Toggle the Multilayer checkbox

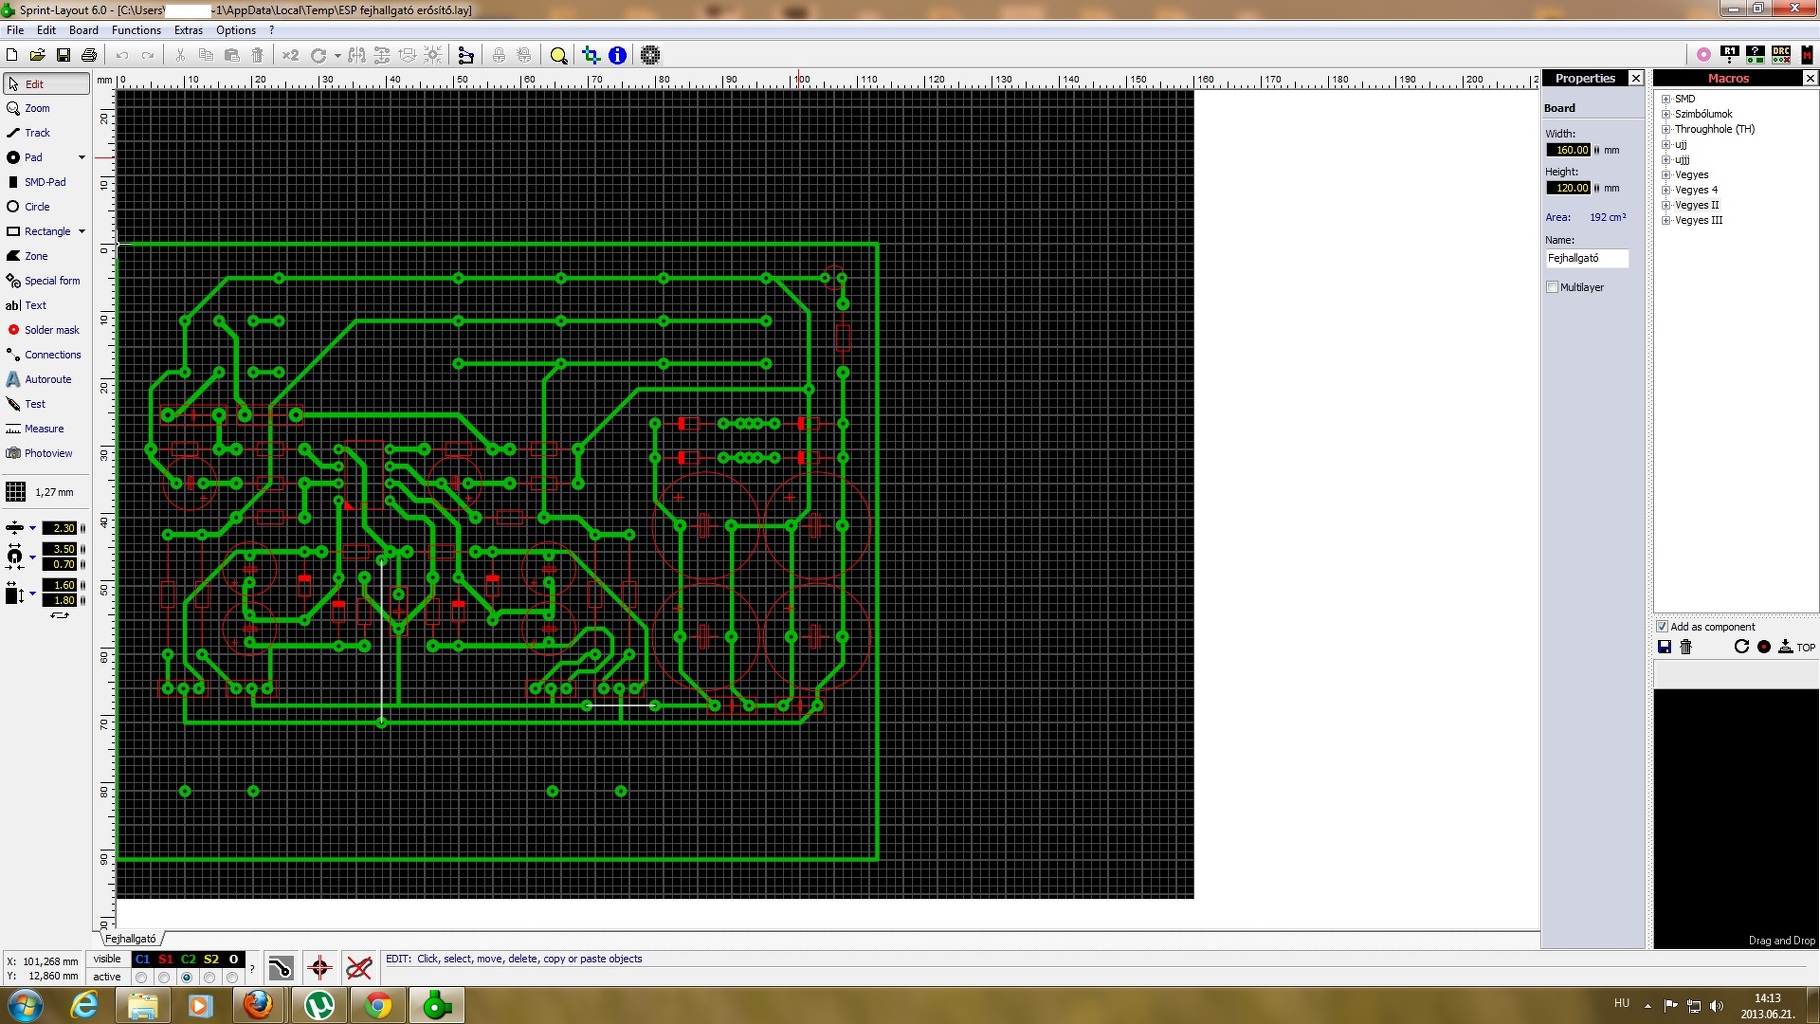pos(1552,287)
